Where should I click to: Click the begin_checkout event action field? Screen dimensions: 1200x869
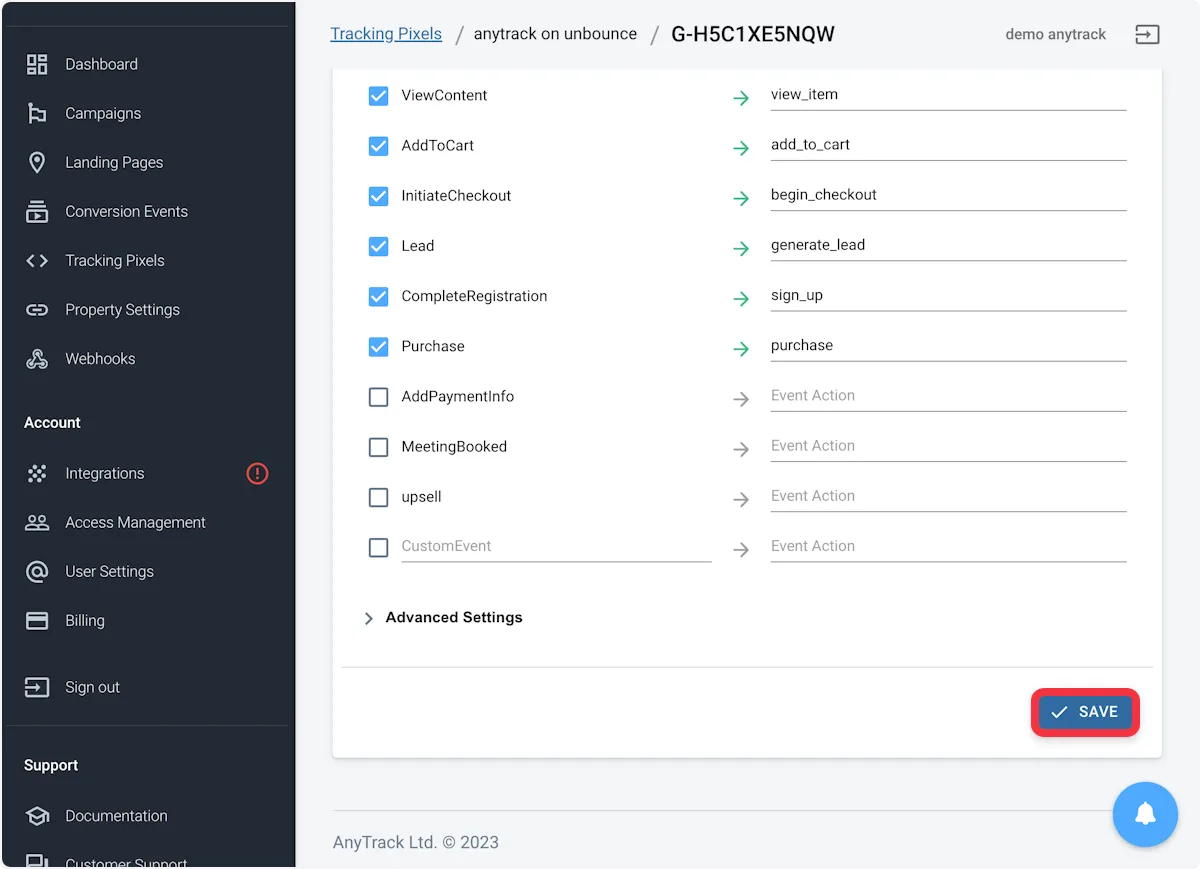948,195
